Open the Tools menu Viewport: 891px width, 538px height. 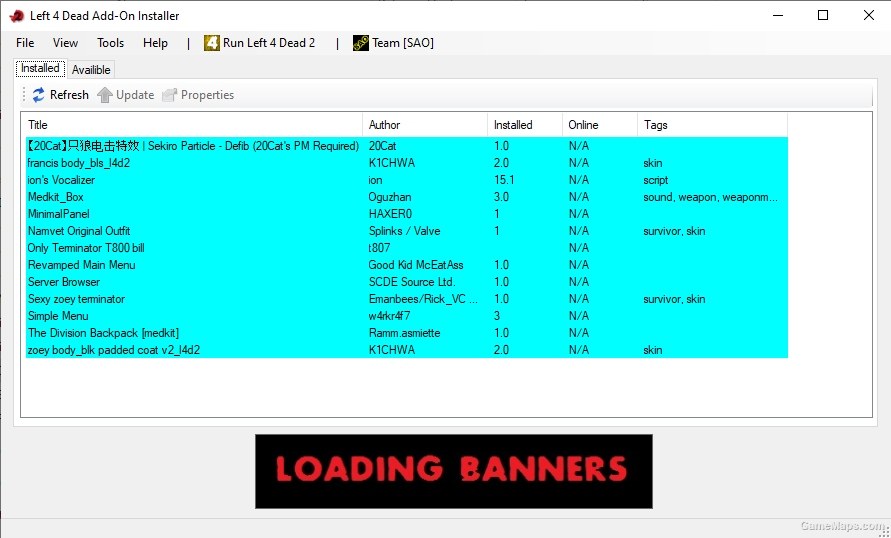pos(110,43)
